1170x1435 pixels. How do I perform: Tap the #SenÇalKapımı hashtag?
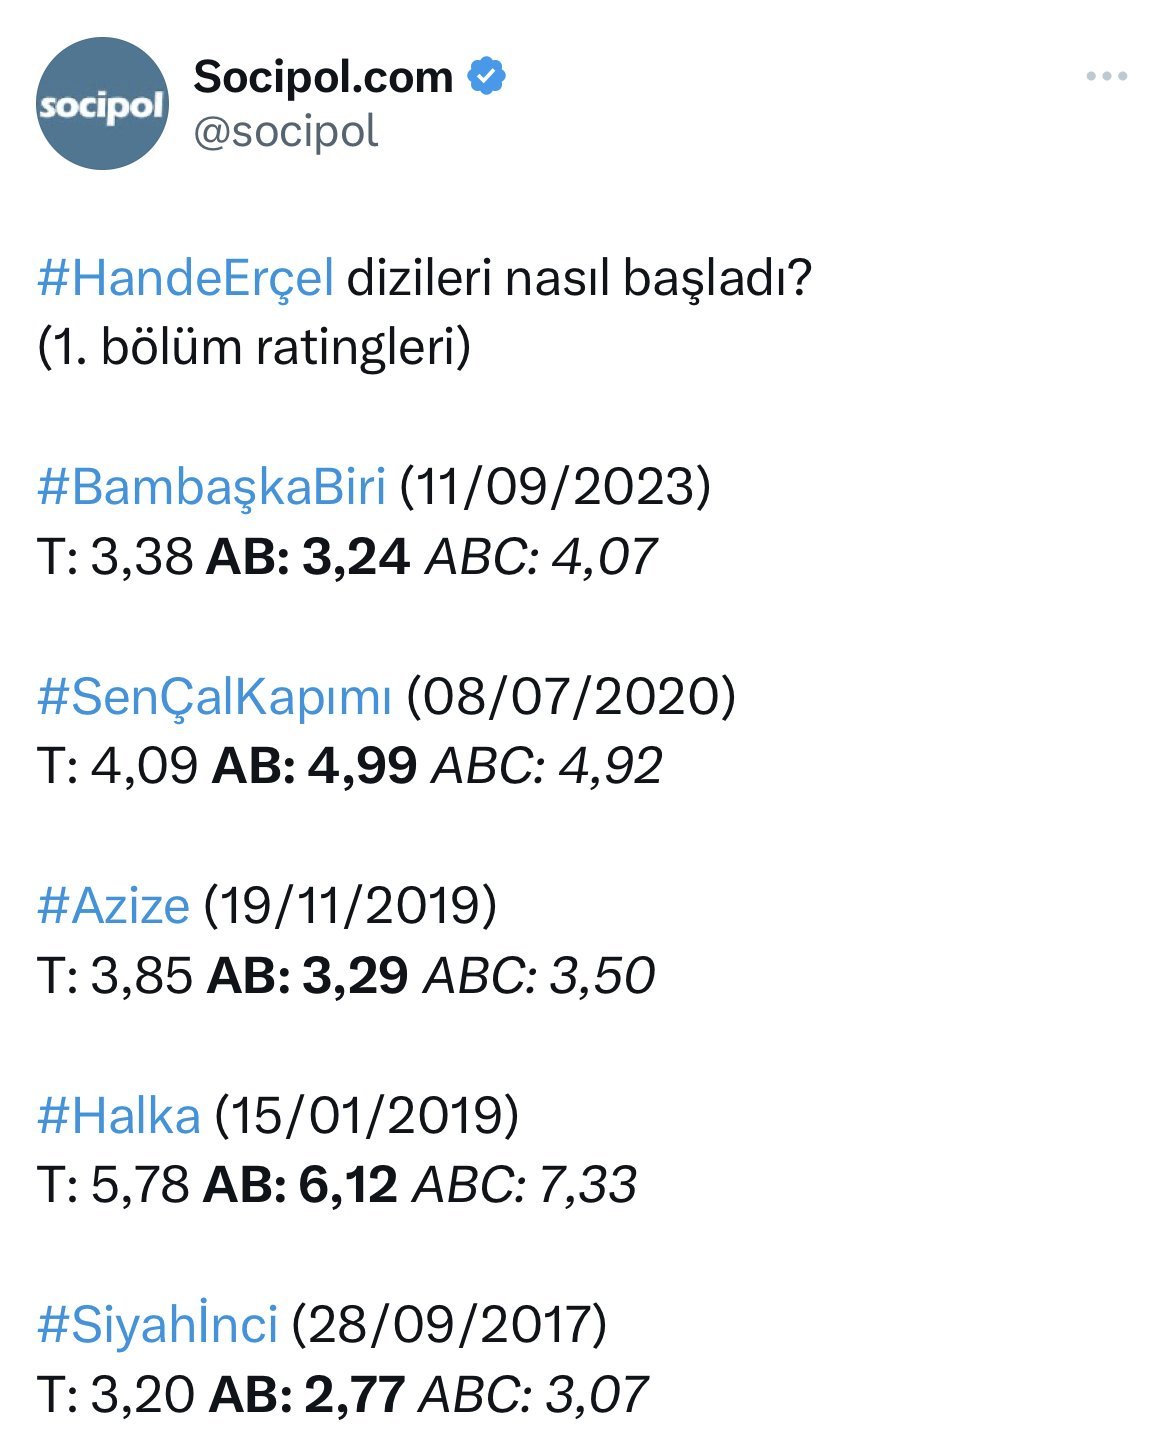point(214,696)
